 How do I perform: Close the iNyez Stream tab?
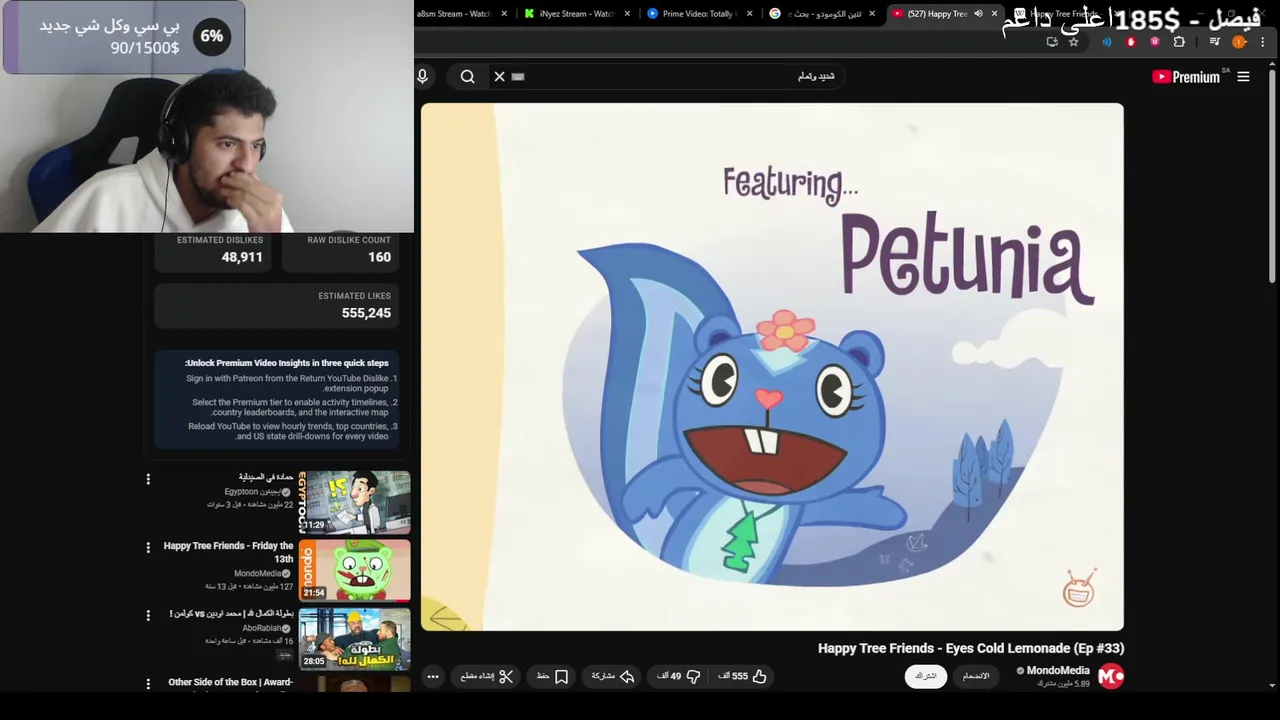point(628,14)
